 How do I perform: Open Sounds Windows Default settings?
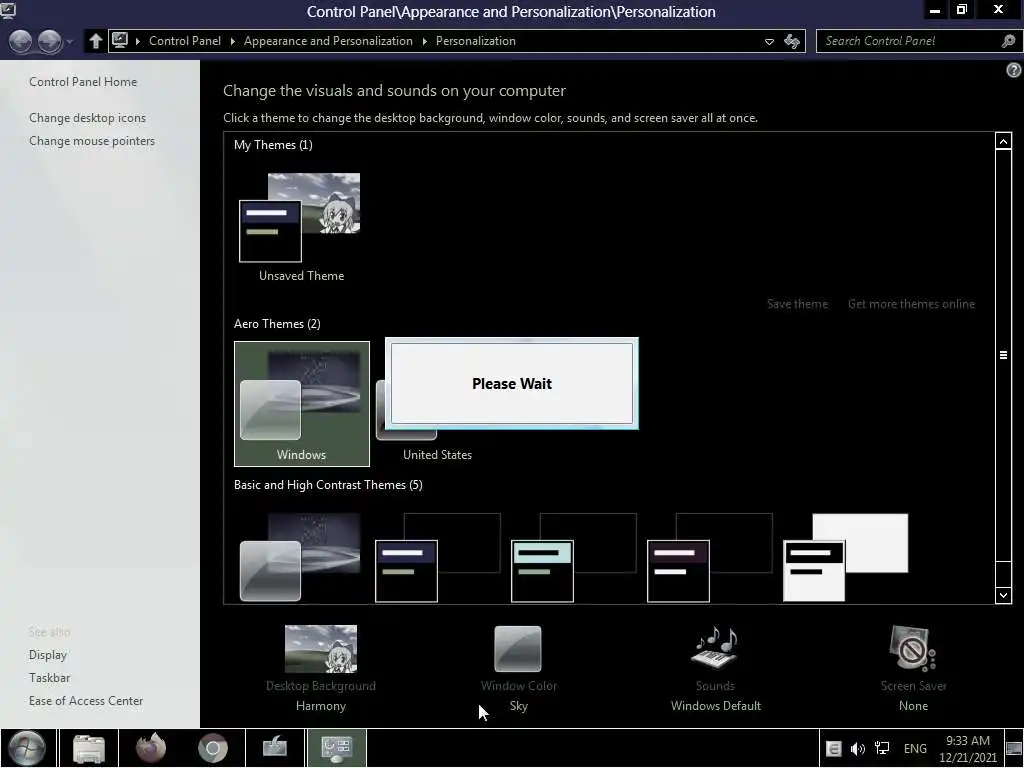716,669
